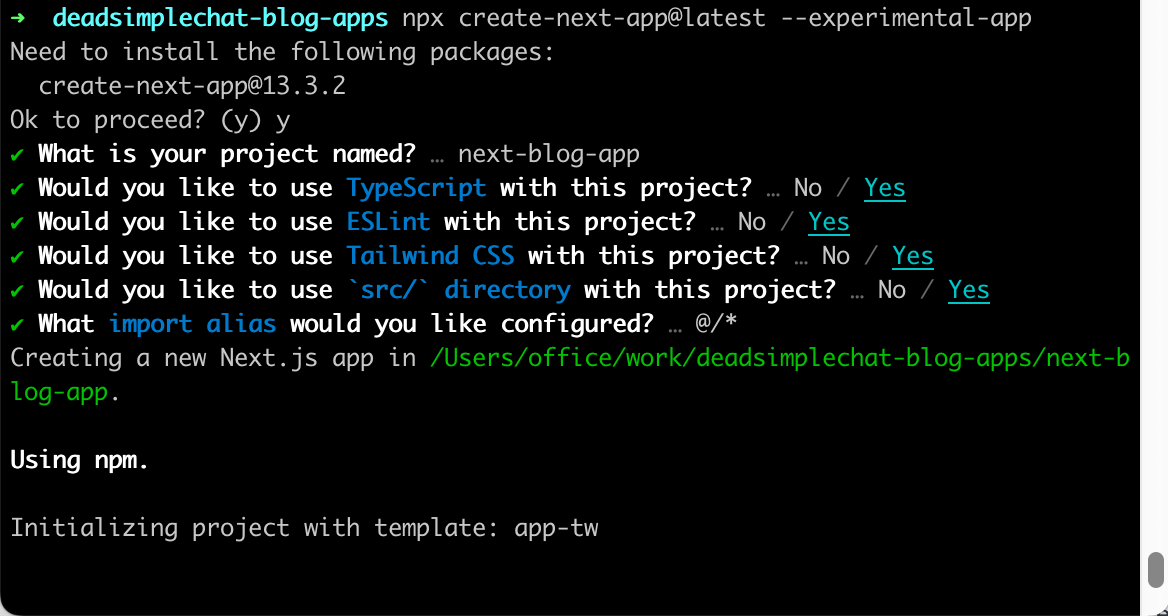The width and height of the screenshot is (1168, 616).
Task: Click the blue '`src/` directory' text
Action: tap(459, 290)
